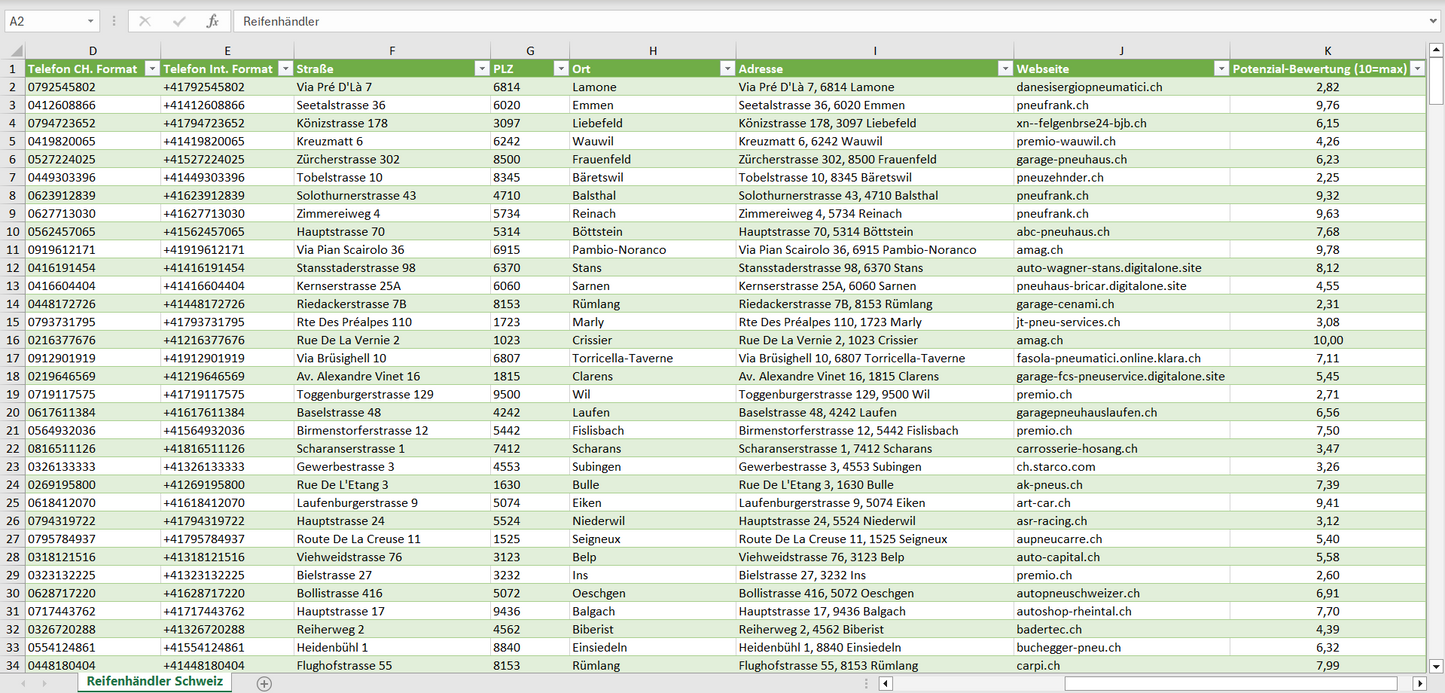Image resolution: width=1445 pixels, height=693 pixels.
Task: Click the horizontal scrollbar right arrow
Action: click(1419, 683)
